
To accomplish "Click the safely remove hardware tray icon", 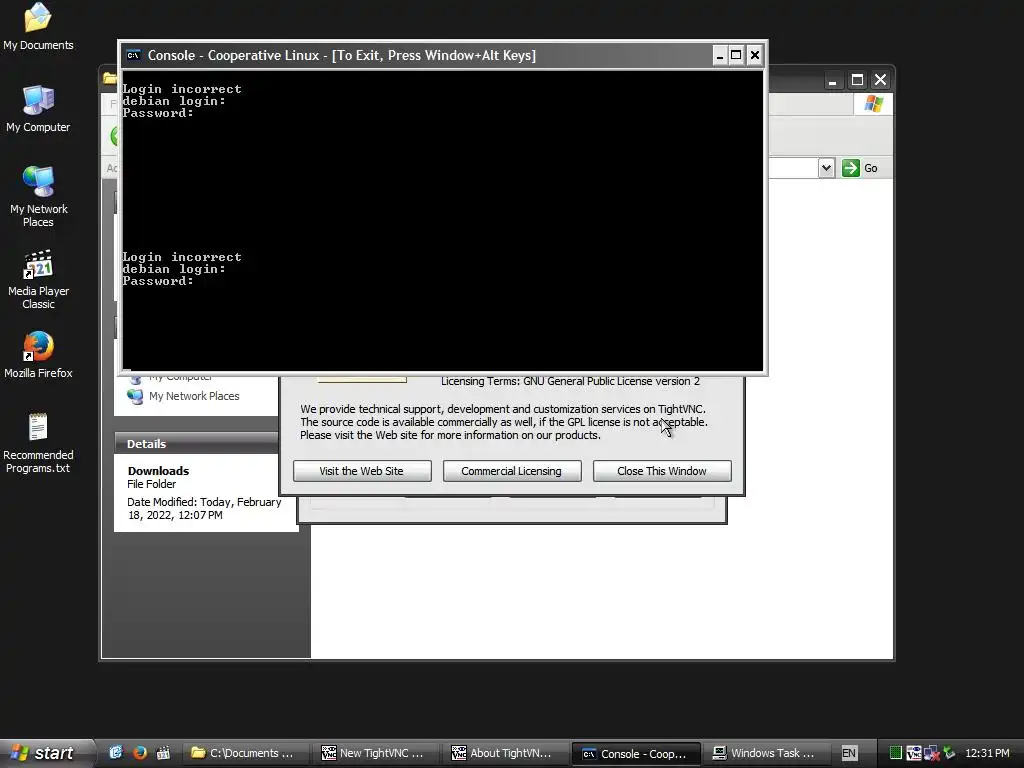I will coord(949,753).
